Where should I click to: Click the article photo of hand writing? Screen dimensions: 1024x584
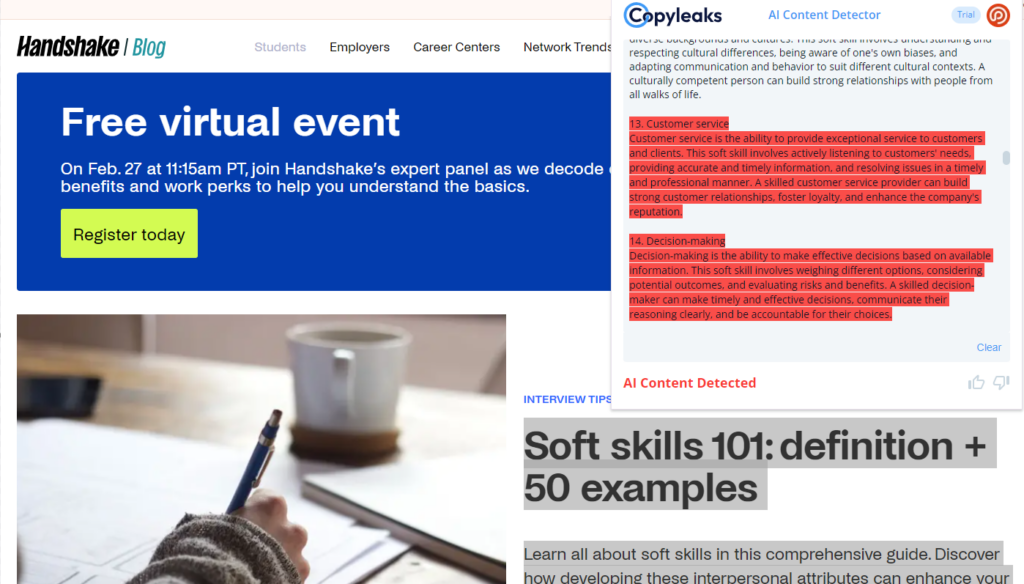coord(261,449)
